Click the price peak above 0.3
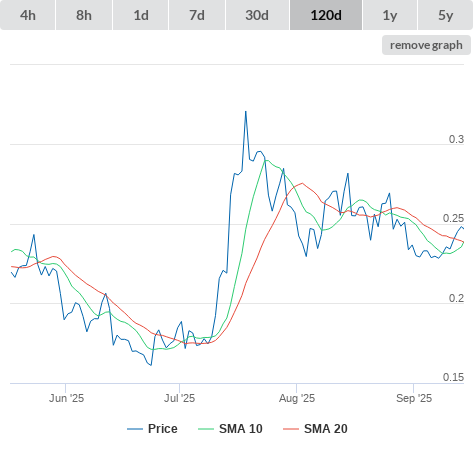This screenshot has height=455, width=474. pyautogui.click(x=246, y=112)
